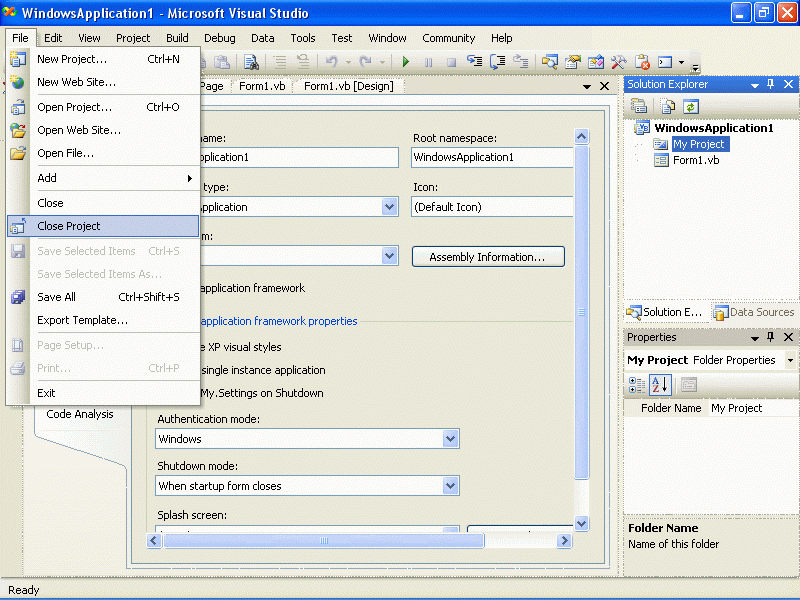Open Application type combo box arrow
800x600 pixels.
(389, 207)
